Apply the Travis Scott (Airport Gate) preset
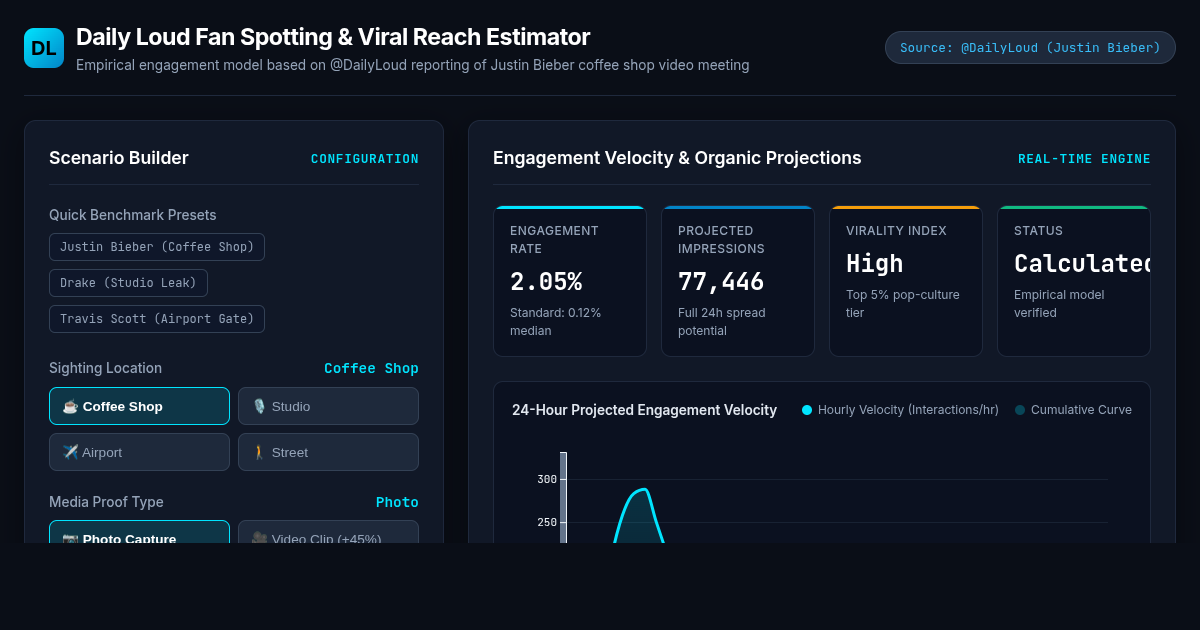The height and width of the screenshot is (630, 1200). (157, 319)
